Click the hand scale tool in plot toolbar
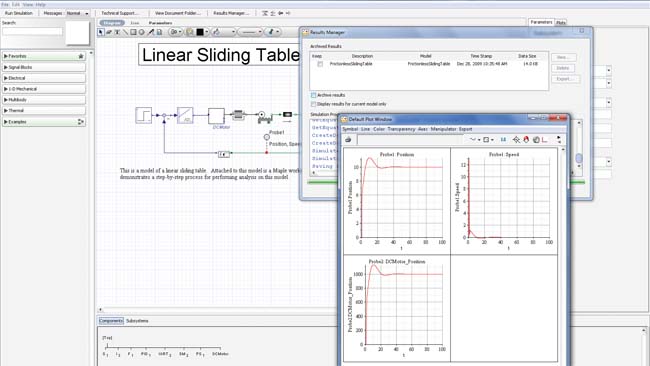This screenshot has height=366, width=650. tap(536, 140)
